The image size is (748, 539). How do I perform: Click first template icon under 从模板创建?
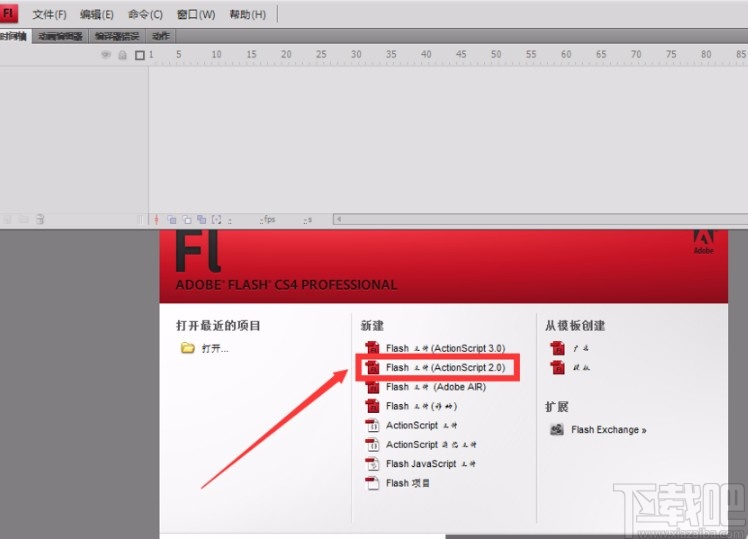pos(557,348)
